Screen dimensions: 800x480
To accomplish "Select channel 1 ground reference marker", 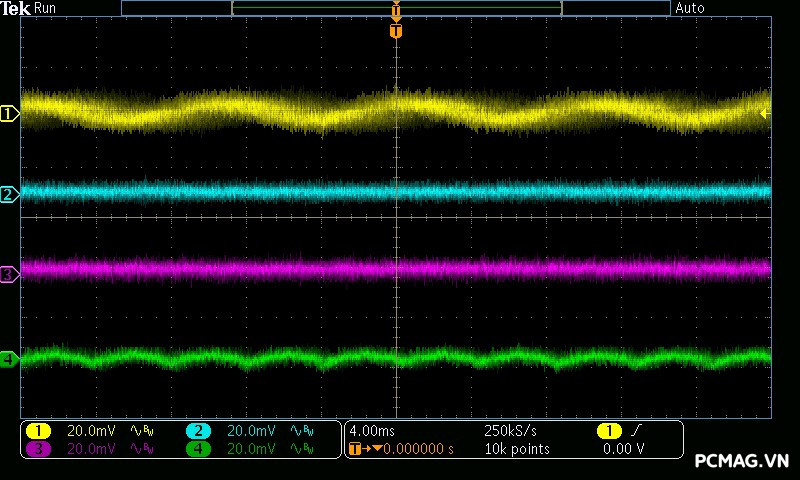I will click(x=9, y=114).
